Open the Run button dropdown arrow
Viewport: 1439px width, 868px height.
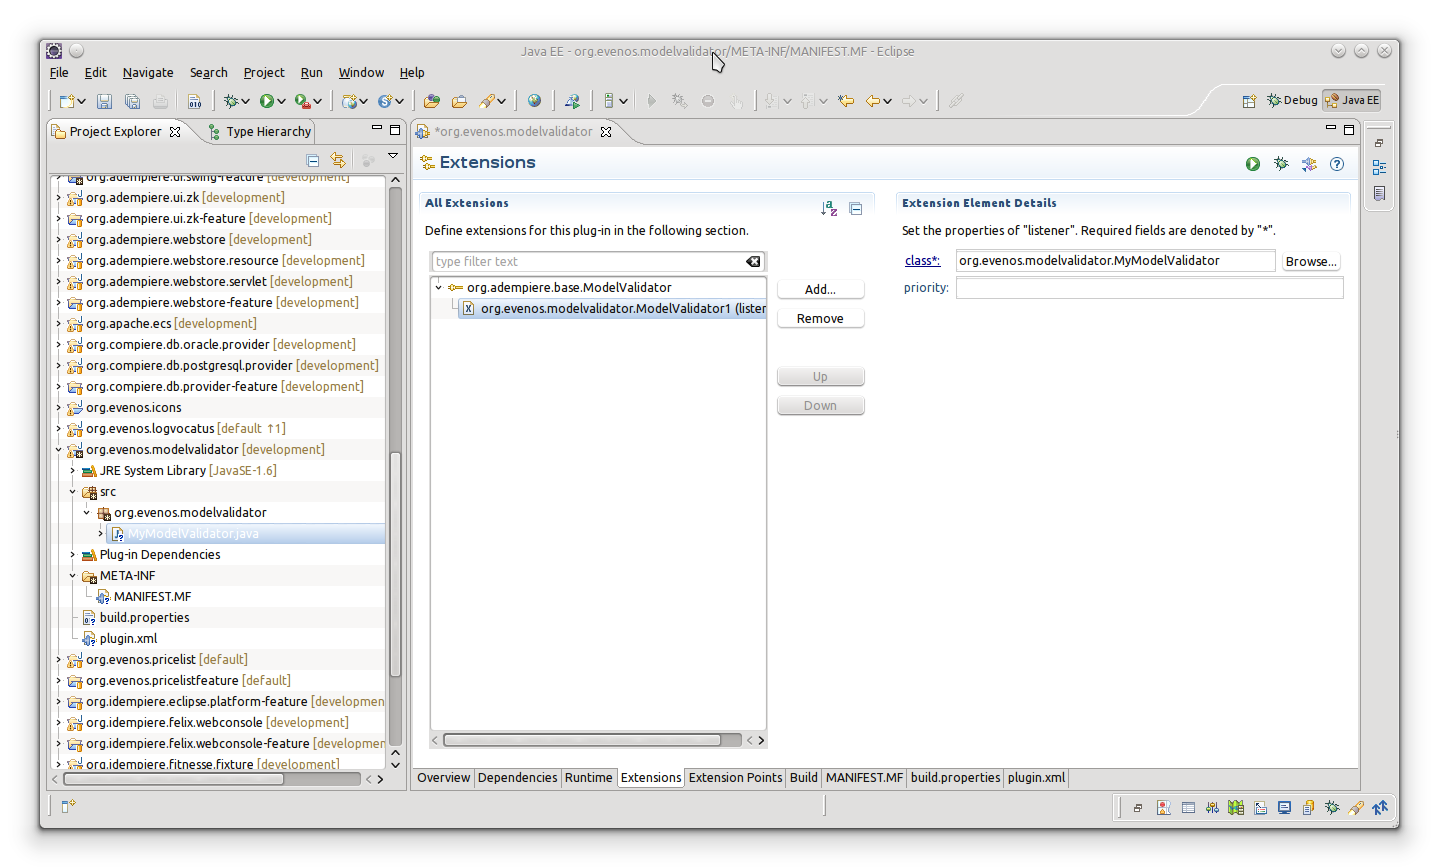point(282,101)
